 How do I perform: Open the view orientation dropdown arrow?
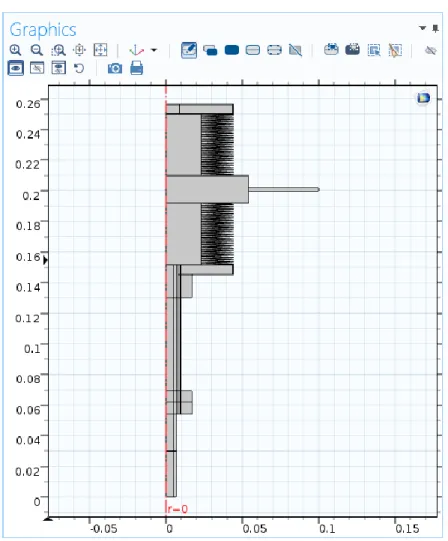click(154, 50)
